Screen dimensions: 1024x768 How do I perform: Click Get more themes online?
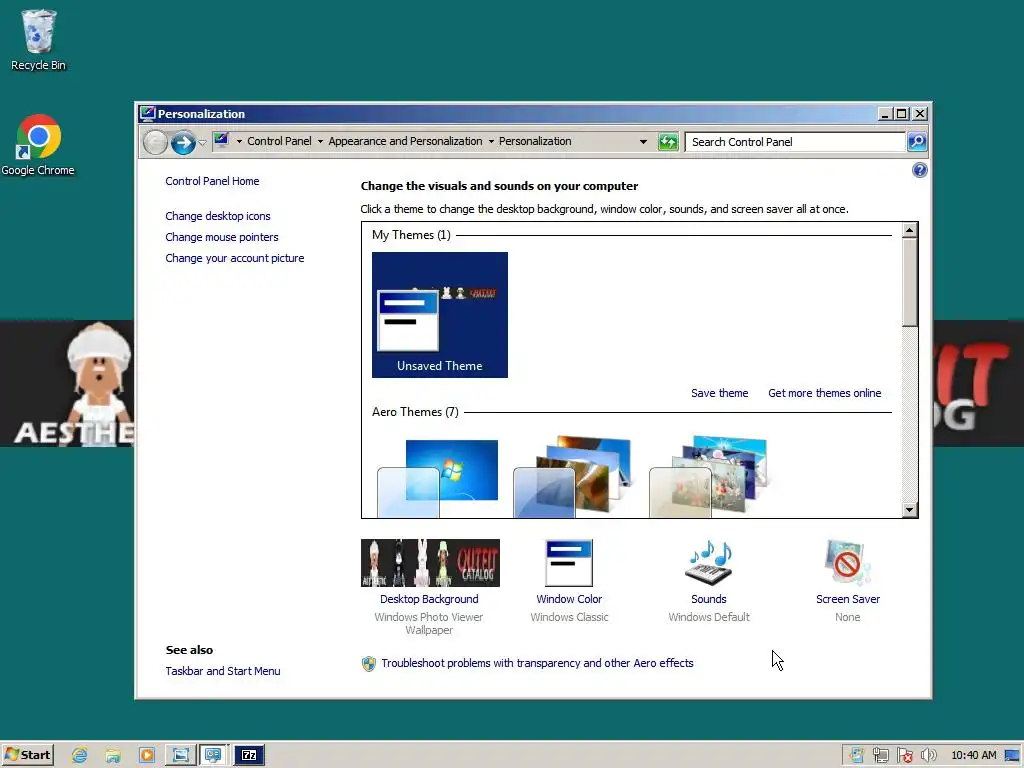(824, 393)
